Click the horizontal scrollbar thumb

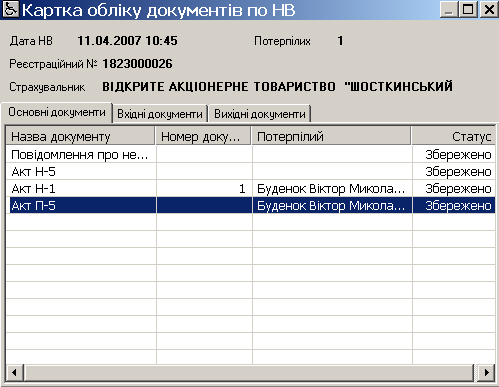pyautogui.click(x=249, y=372)
